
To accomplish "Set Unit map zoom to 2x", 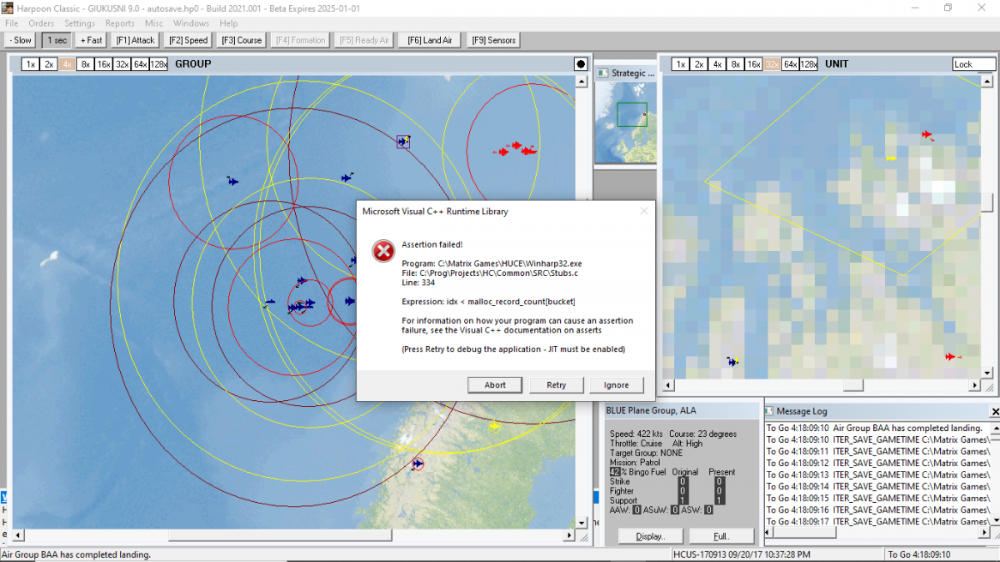I will [x=699, y=64].
